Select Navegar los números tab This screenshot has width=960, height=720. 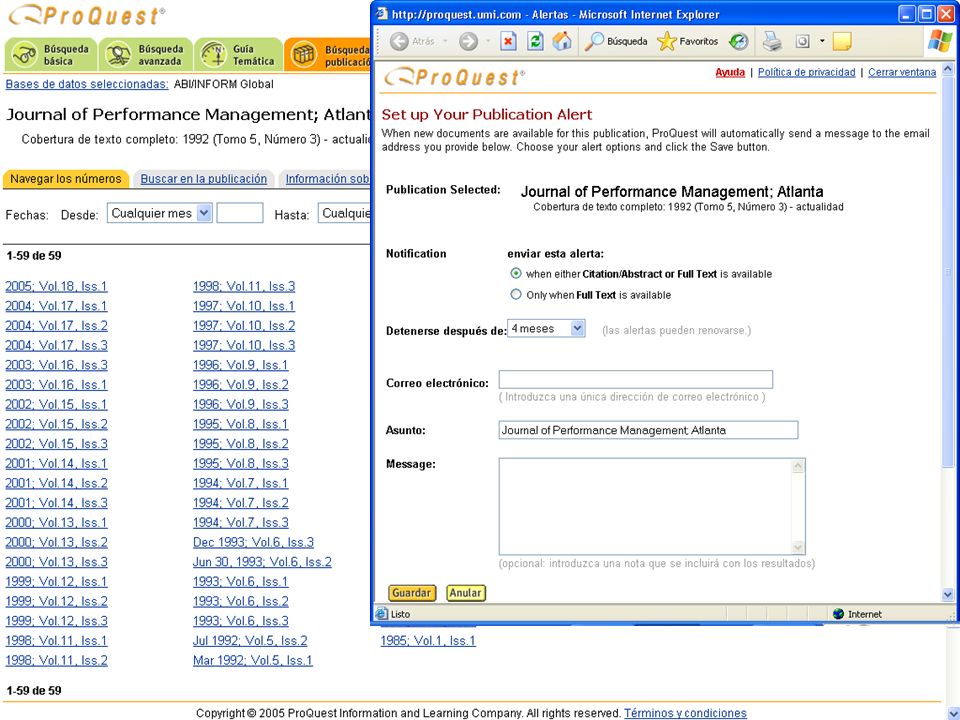point(66,179)
